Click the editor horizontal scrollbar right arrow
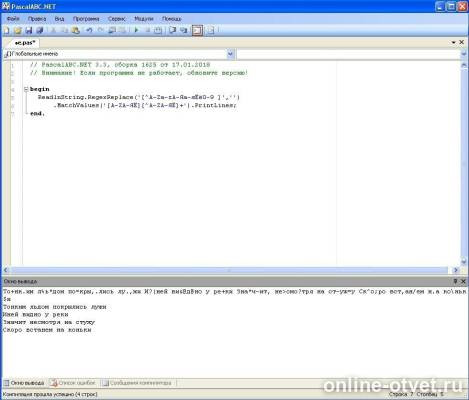 (x=456, y=270)
